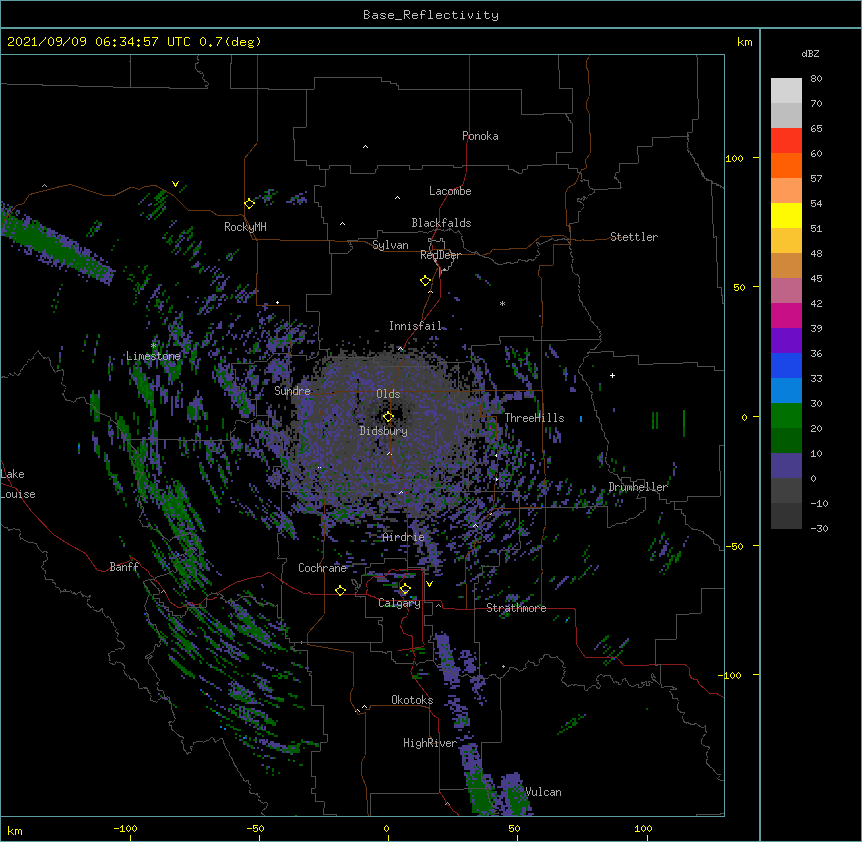Select the Drumheller label
This screenshot has height=842, width=862.
coord(638,487)
